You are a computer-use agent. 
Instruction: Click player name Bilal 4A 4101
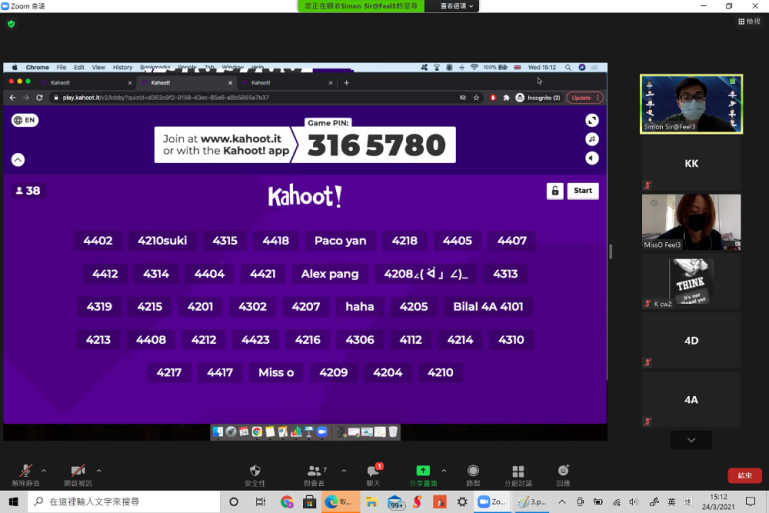pos(488,307)
